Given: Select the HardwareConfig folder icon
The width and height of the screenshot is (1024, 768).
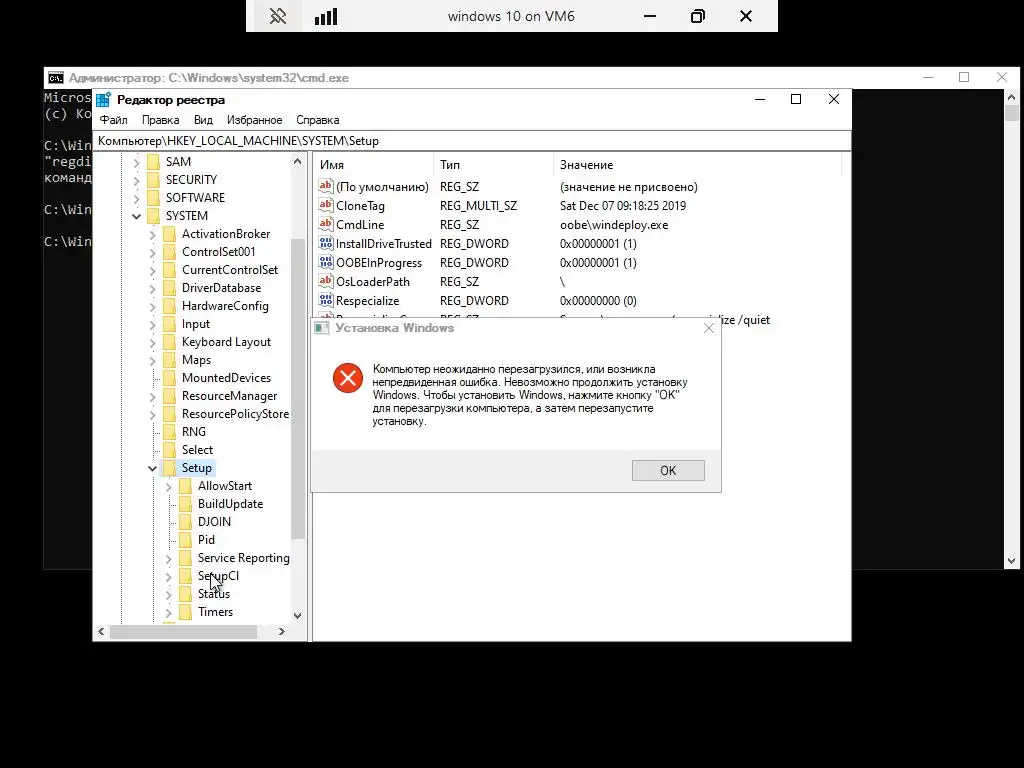Looking at the screenshot, I should (x=170, y=306).
